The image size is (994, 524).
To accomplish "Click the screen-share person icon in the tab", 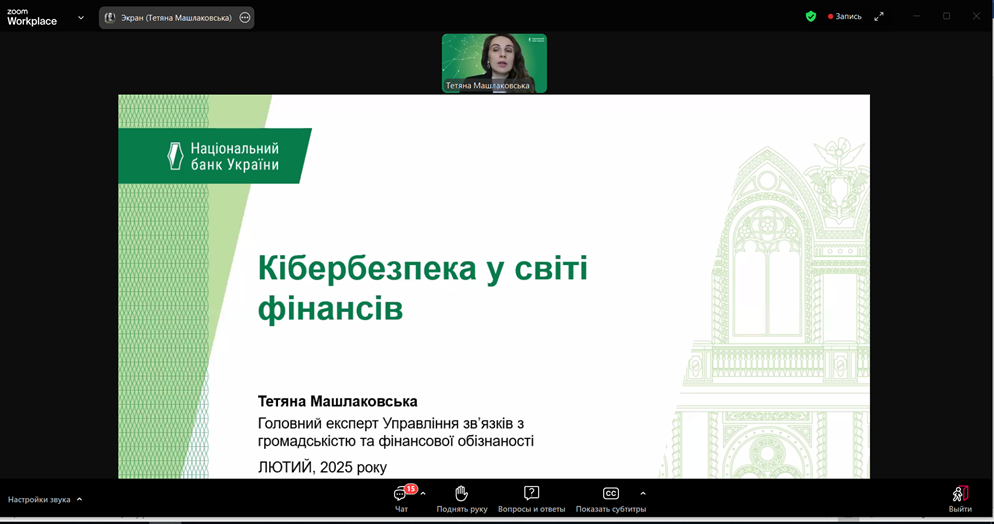I will [110, 18].
